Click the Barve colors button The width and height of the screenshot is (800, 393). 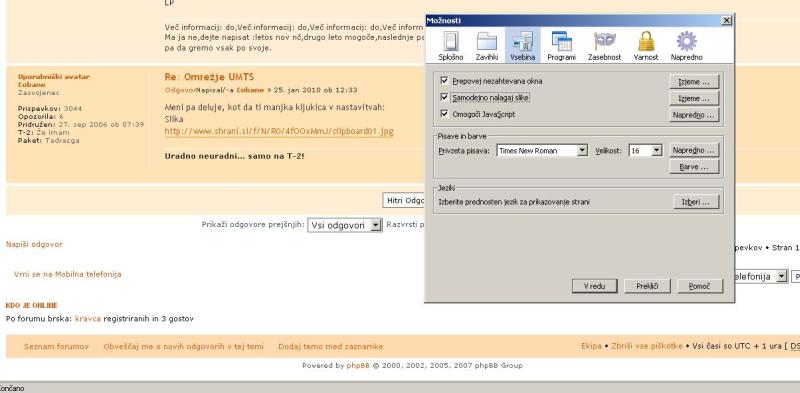point(694,167)
